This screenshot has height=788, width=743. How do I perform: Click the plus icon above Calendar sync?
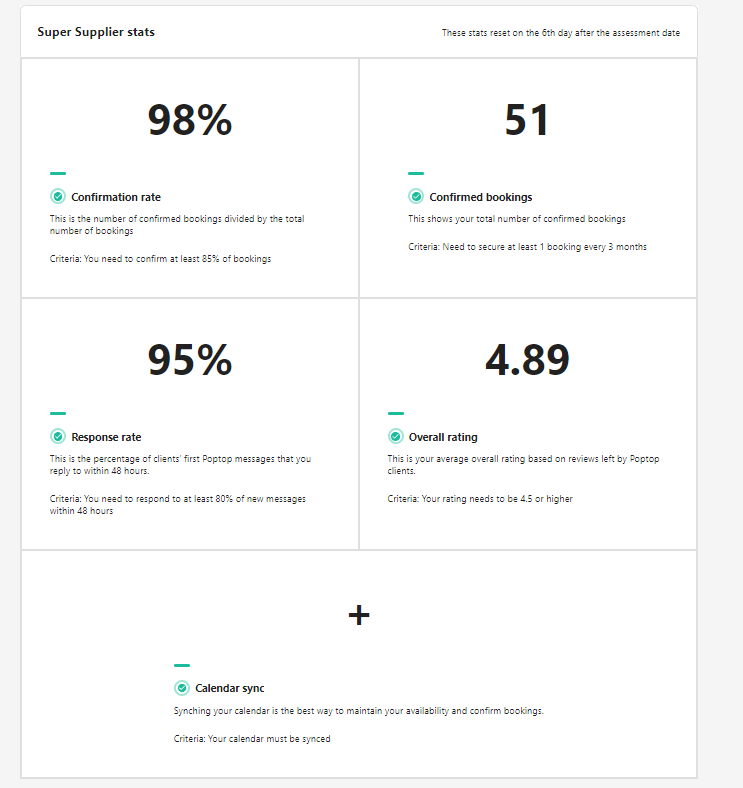tap(359, 615)
